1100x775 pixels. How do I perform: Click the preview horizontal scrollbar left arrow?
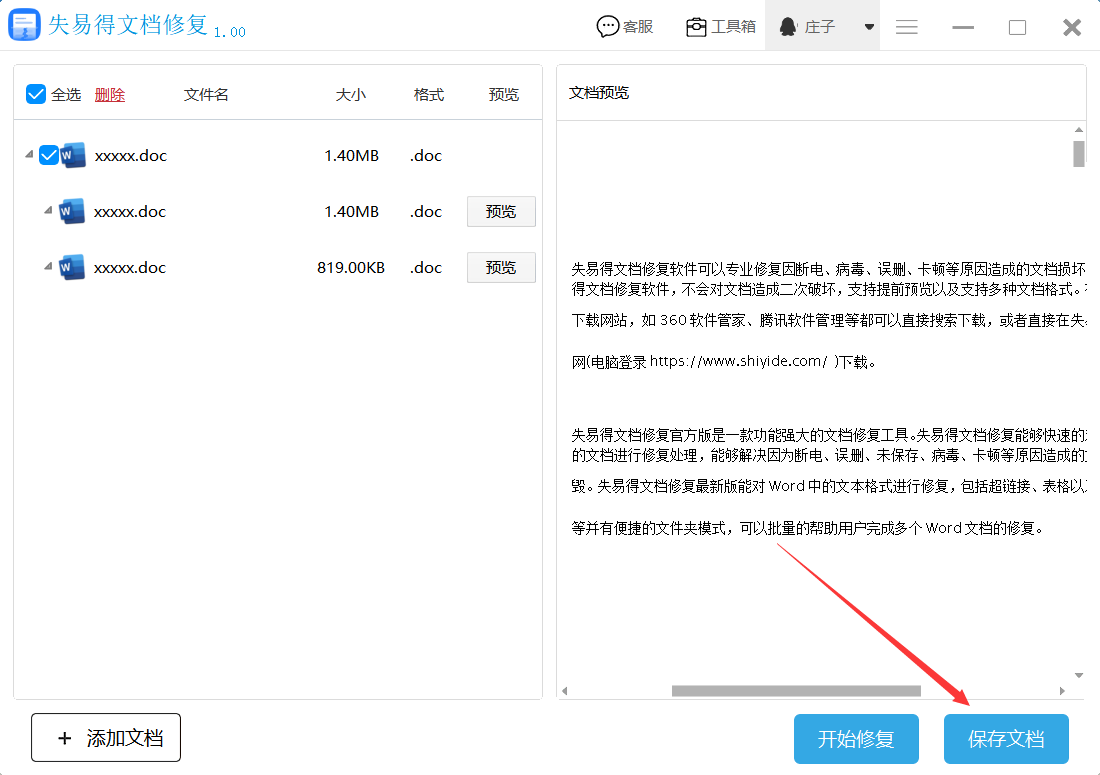coord(565,691)
